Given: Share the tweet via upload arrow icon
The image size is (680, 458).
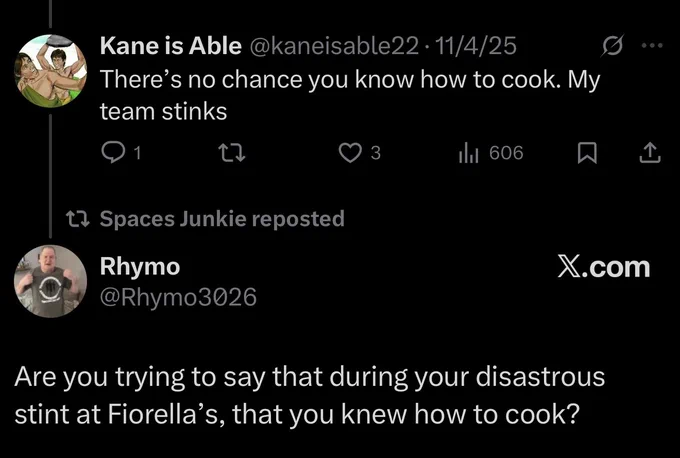Looking at the screenshot, I should (x=650, y=154).
